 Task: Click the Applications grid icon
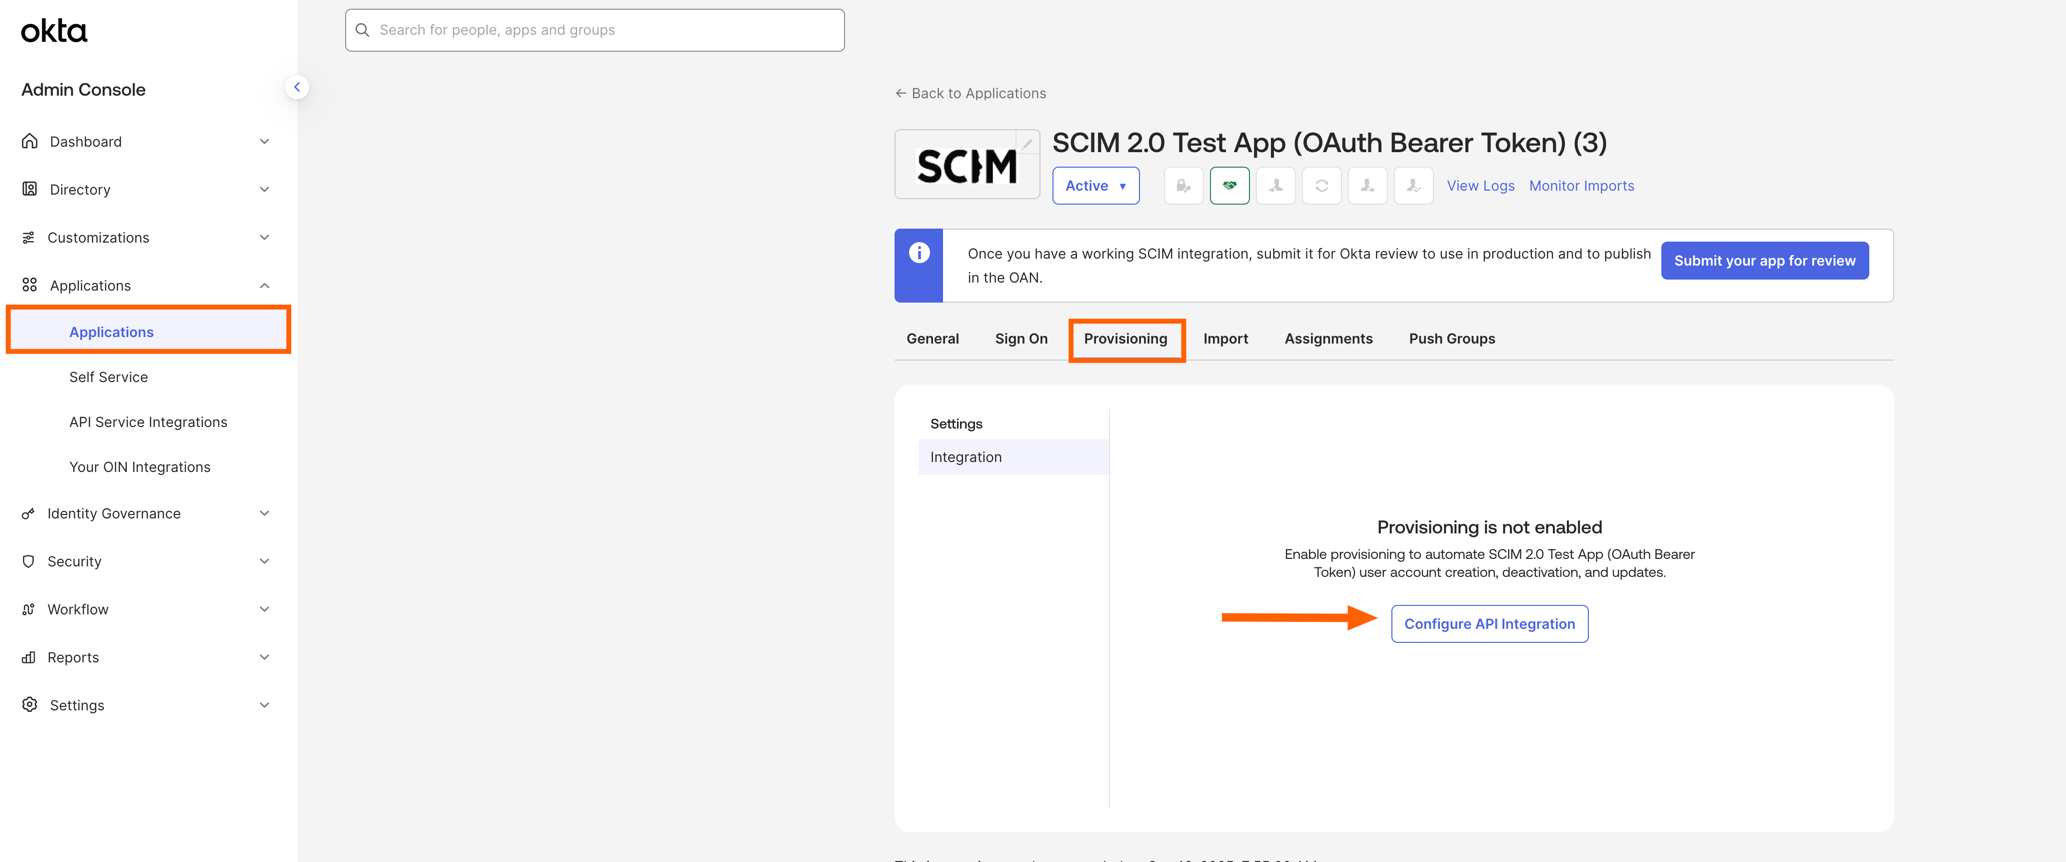30,285
